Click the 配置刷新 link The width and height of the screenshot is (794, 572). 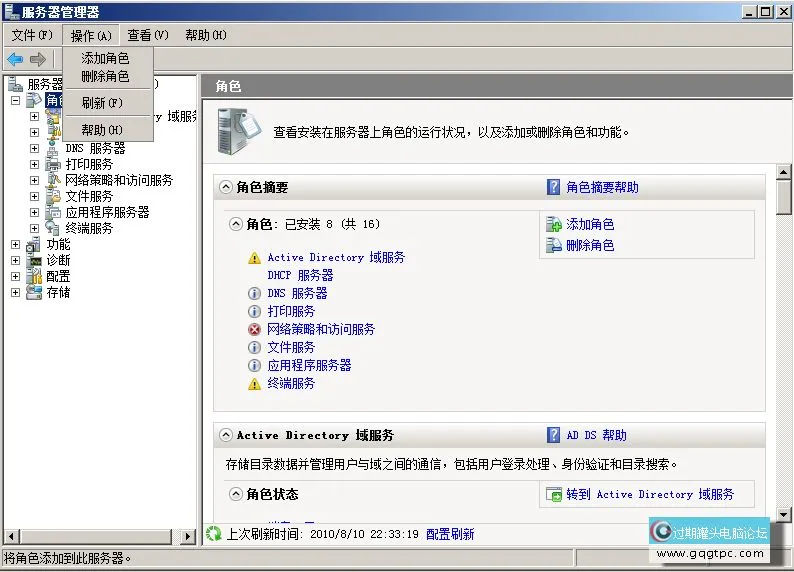pos(450,534)
